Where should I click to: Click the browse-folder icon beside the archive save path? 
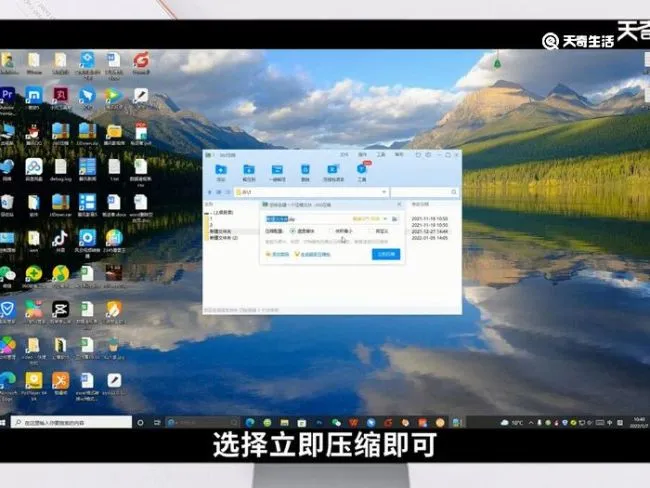pyautogui.click(x=395, y=219)
